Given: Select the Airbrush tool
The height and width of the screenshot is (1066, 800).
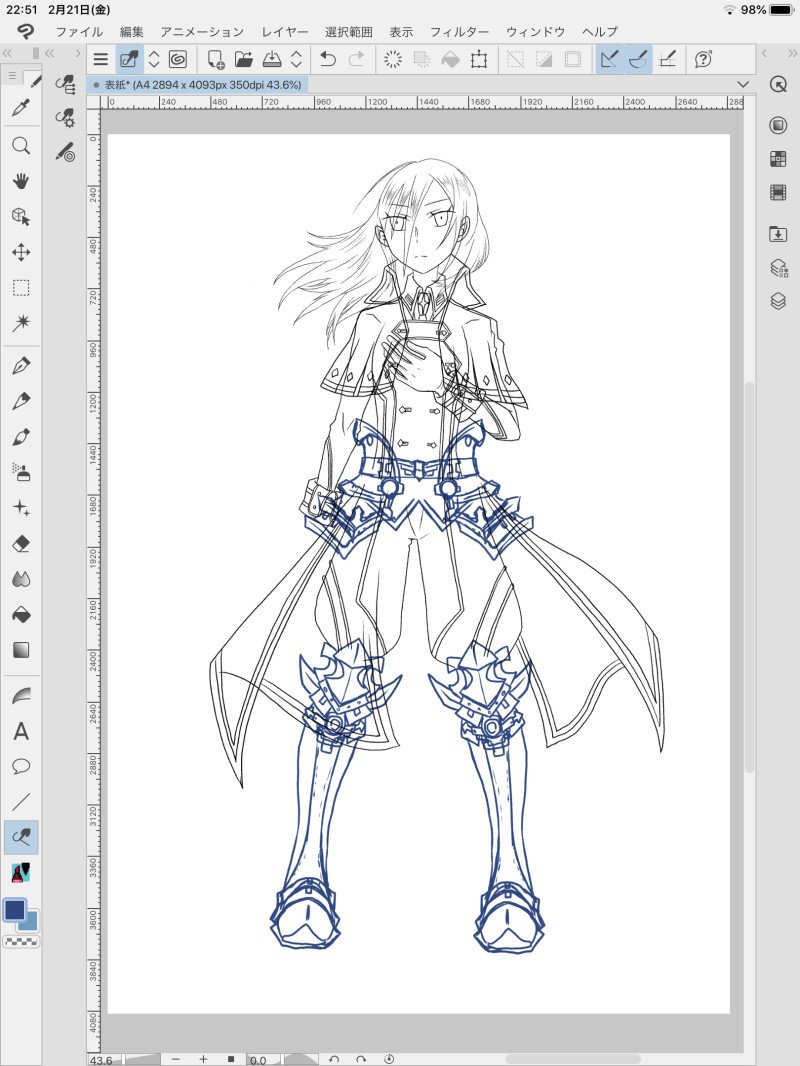Looking at the screenshot, I should [21, 472].
